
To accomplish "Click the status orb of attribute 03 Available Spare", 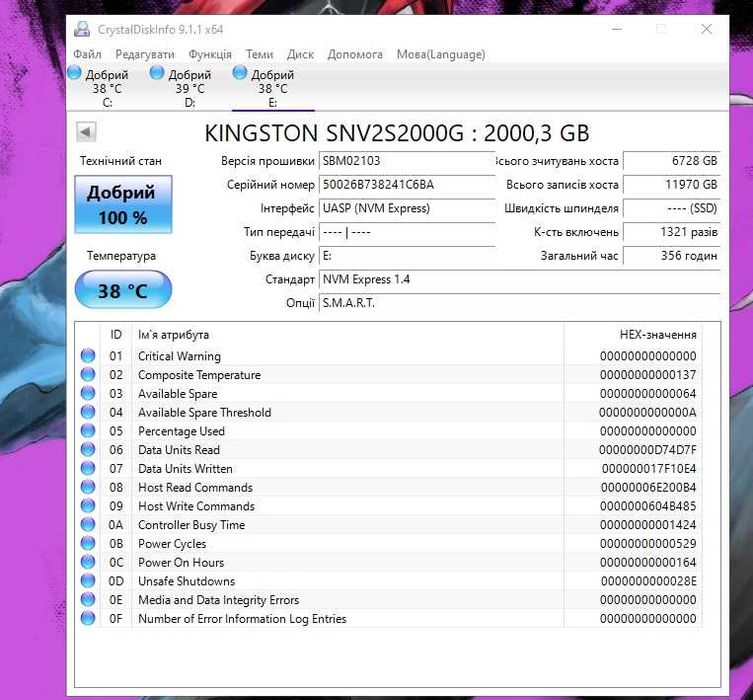I will (88, 393).
